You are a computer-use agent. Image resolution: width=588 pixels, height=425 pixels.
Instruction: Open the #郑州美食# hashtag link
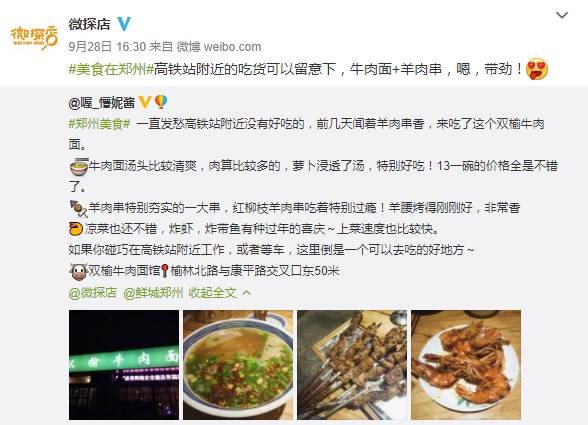point(99,123)
